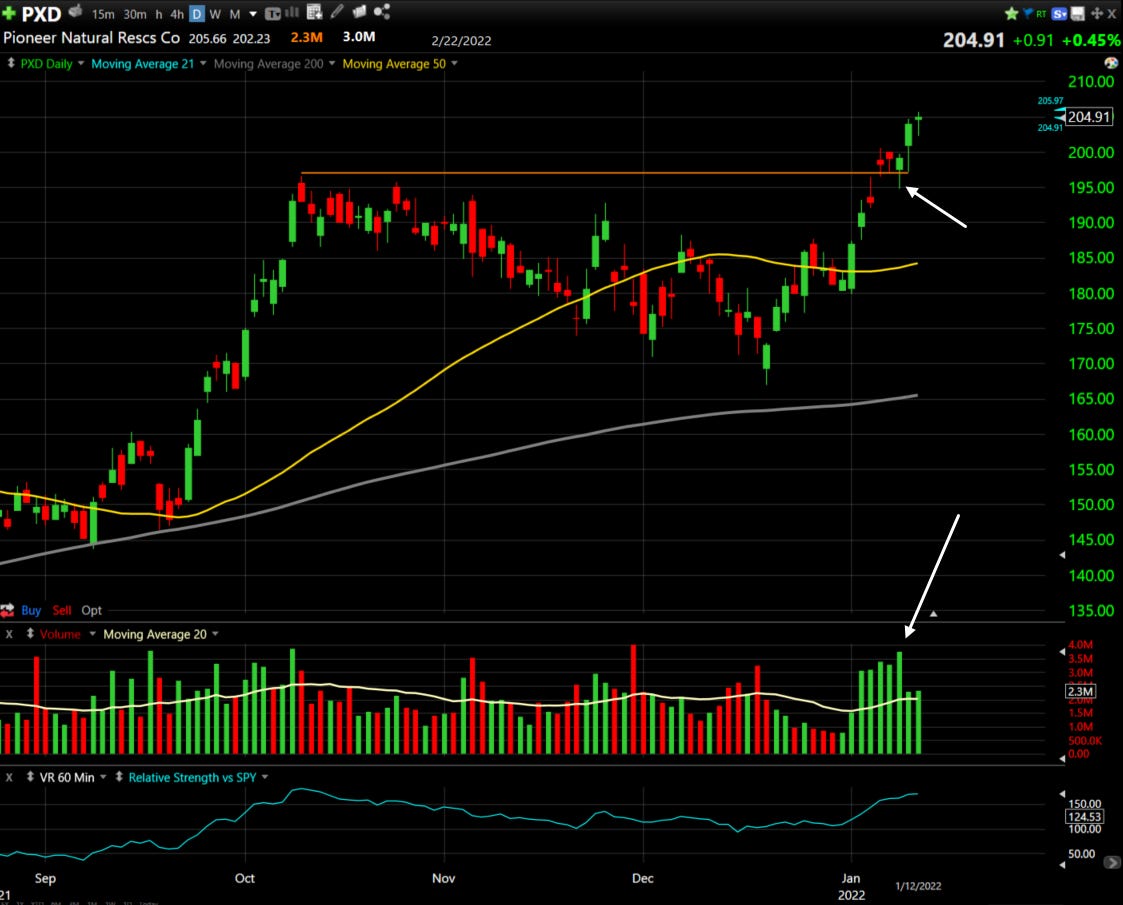Click the chart template T icon
1123x905 pixels.
pyautogui.click(x=273, y=14)
